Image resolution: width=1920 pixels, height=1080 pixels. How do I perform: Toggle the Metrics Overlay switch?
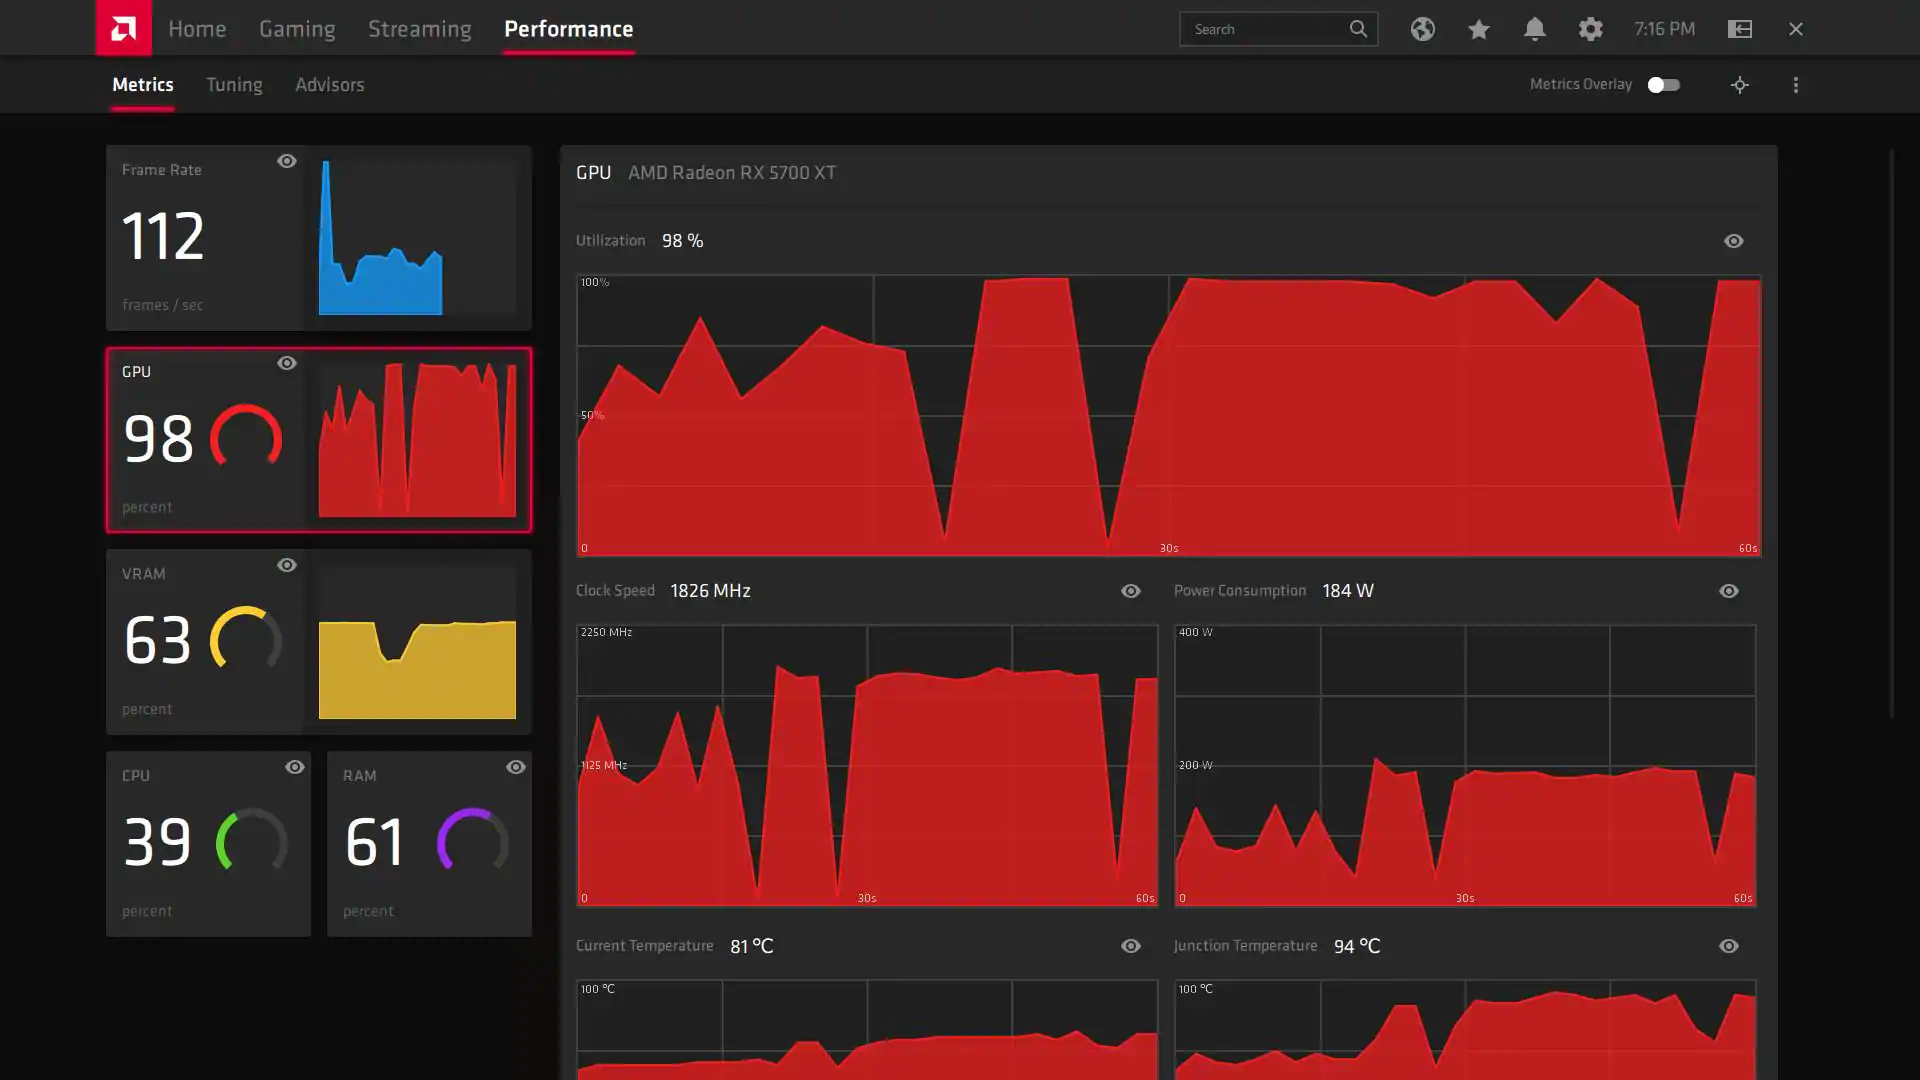1663,85
